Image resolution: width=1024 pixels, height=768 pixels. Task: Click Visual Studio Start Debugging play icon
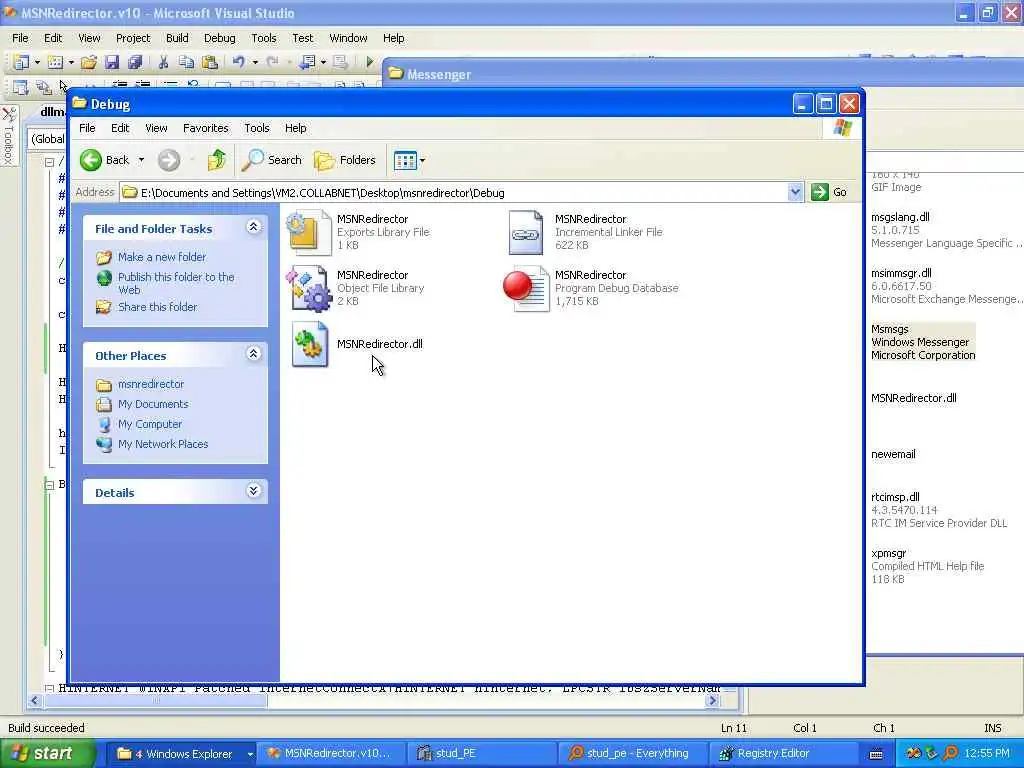[370, 62]
